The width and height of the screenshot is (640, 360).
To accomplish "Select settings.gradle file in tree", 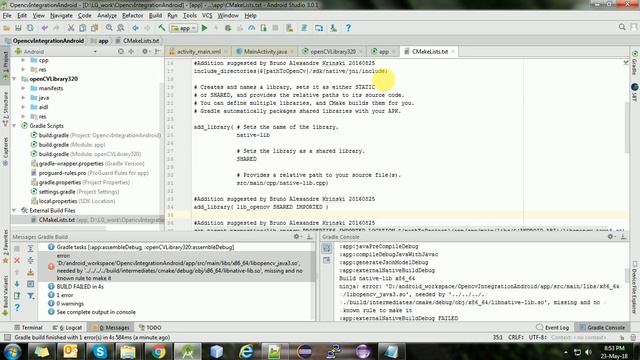I will [75, 191].
